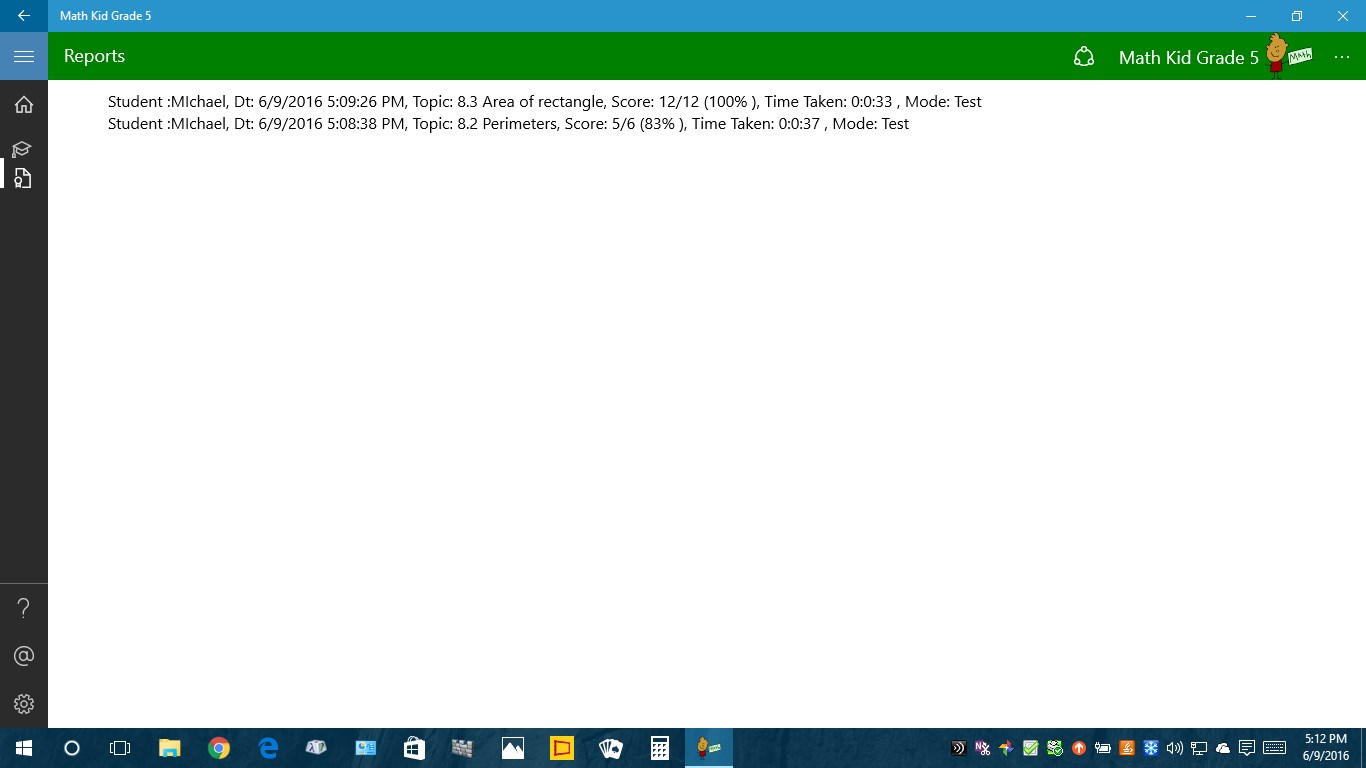Click the OneDrive cloud tray icon
The width and height of the screenshot is (1366, 768).
(x=1223, y=748)
